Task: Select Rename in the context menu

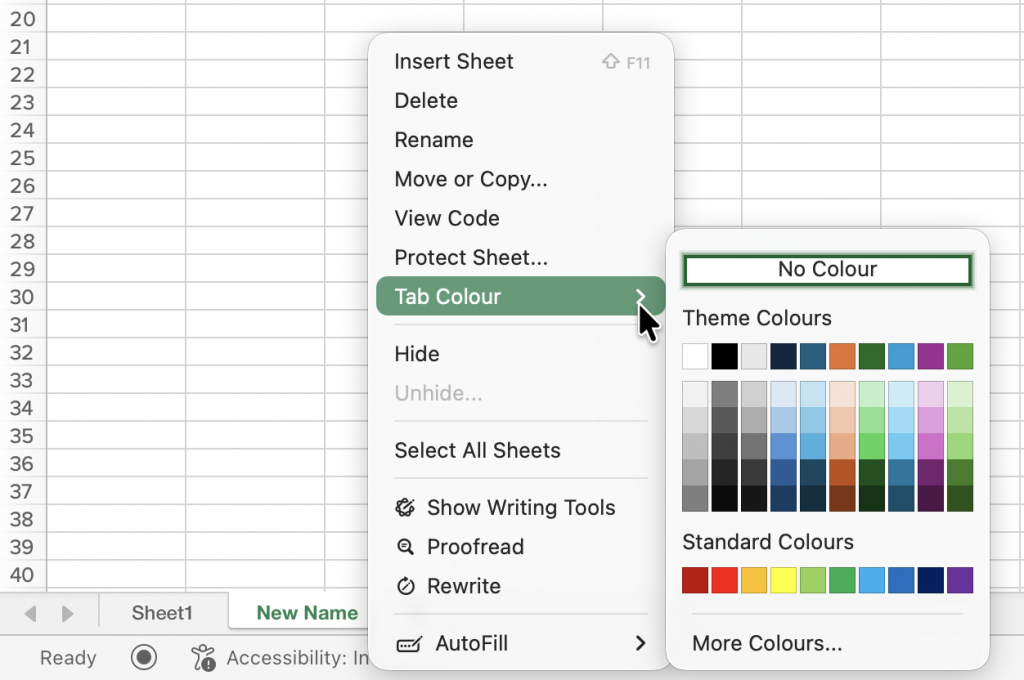Action: pos(434,140)
